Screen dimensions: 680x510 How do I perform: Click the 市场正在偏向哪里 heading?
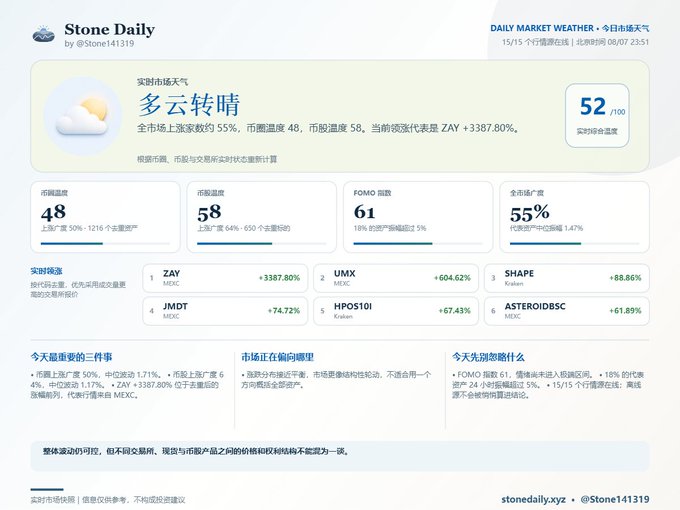coord(278,357)
